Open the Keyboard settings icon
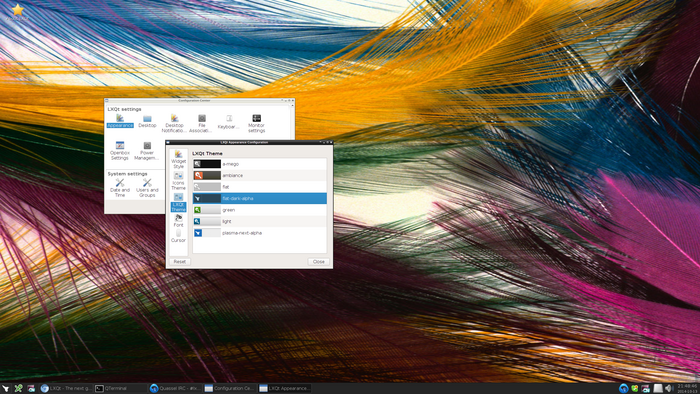Image resolution: width=700 pixels, height=394 pixels. [x=229, y=122]
